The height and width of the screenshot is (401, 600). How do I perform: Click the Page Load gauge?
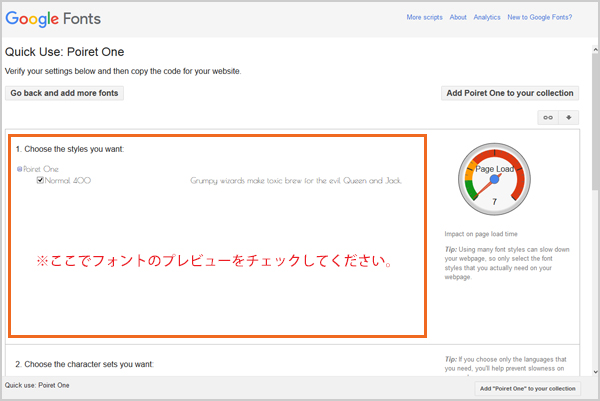click(x=494, y=179)
